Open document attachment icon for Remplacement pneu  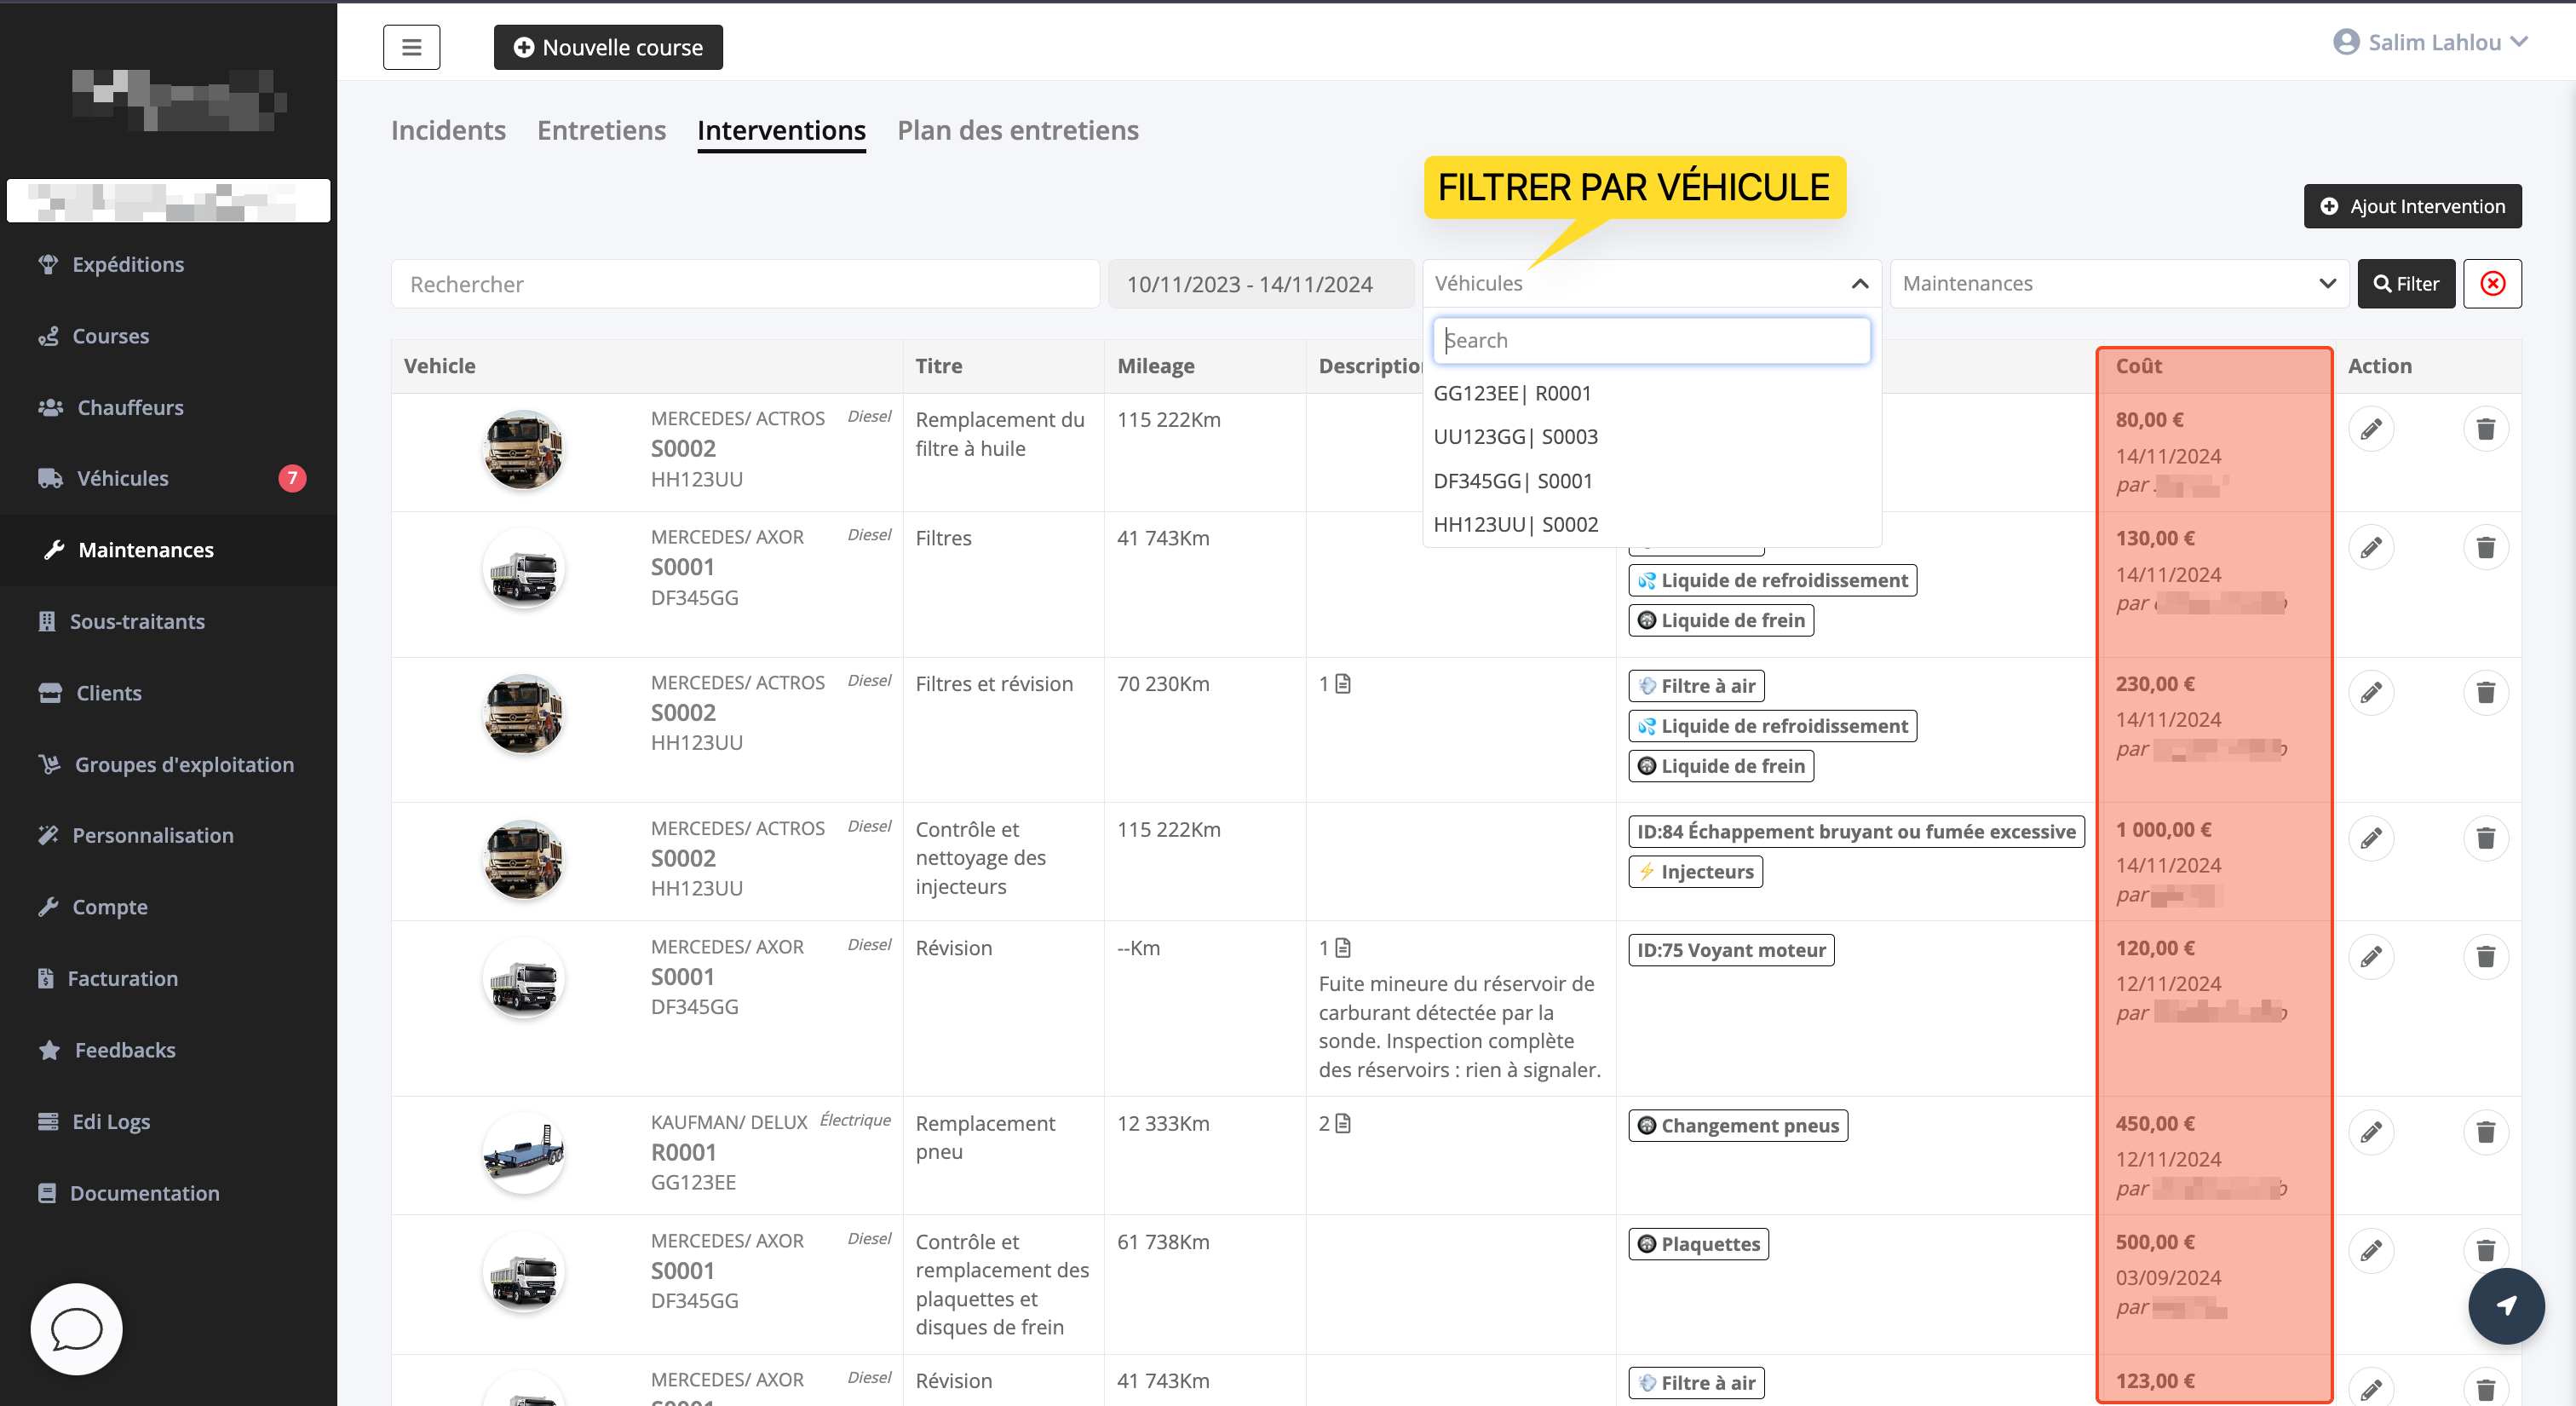[1343, 1123]
